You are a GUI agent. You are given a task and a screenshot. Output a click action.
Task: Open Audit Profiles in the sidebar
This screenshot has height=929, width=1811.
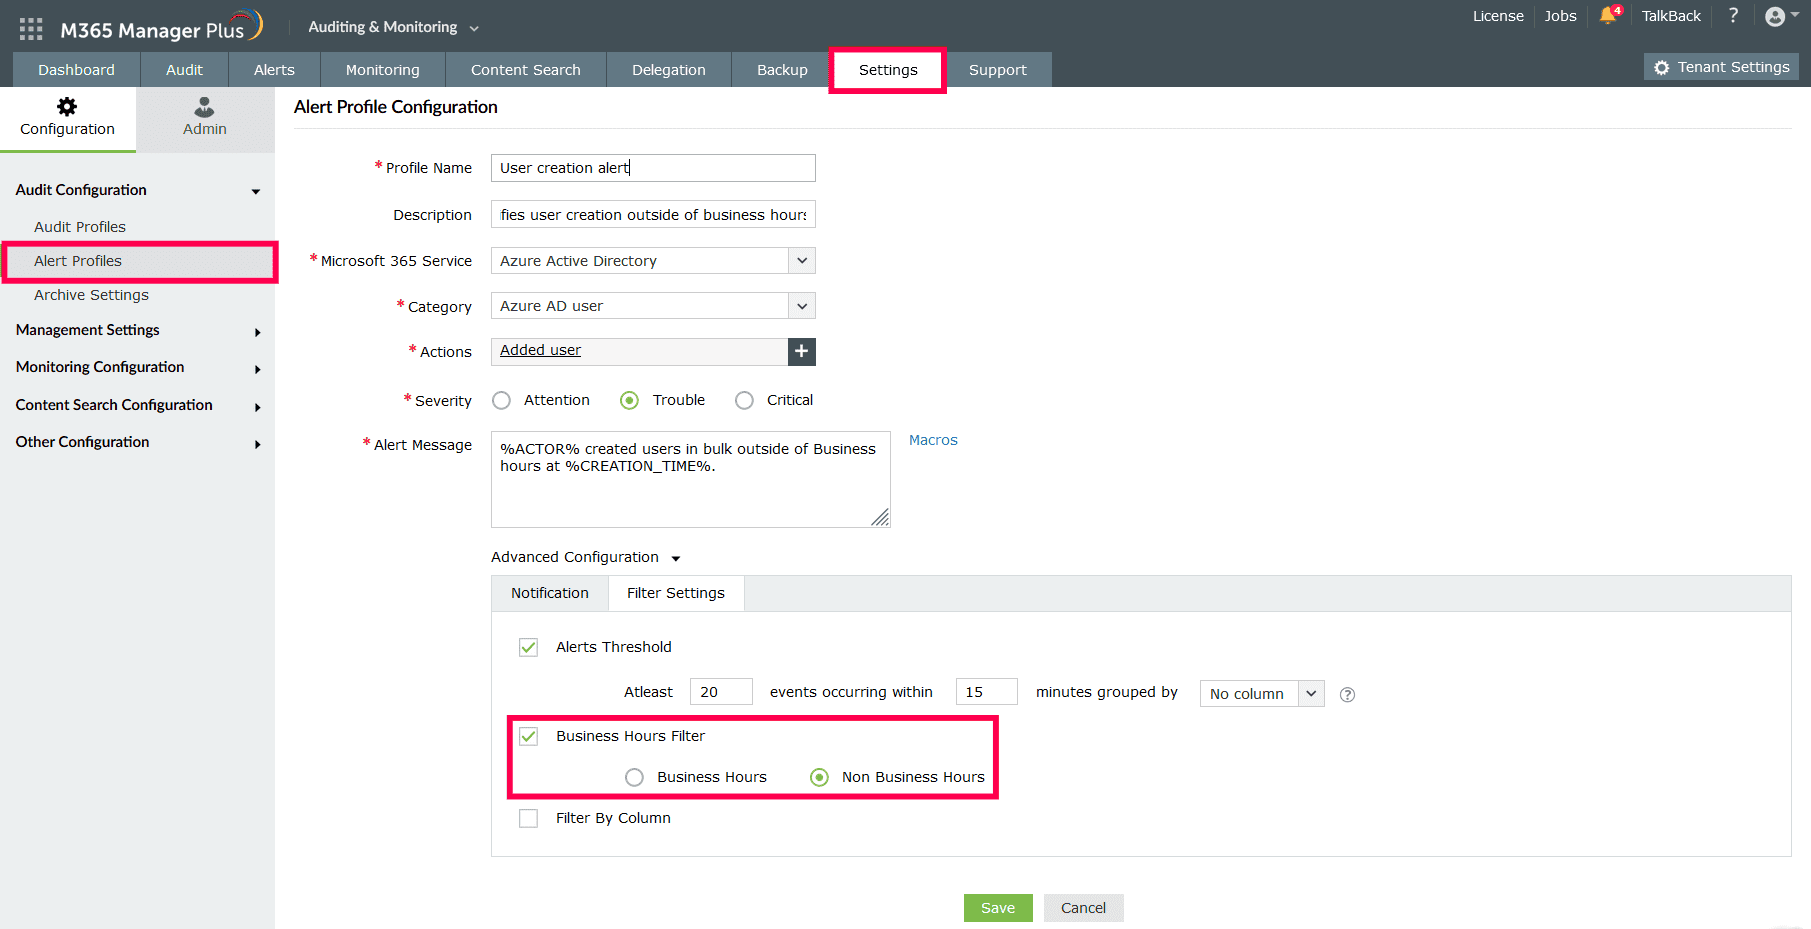[80, 227]
